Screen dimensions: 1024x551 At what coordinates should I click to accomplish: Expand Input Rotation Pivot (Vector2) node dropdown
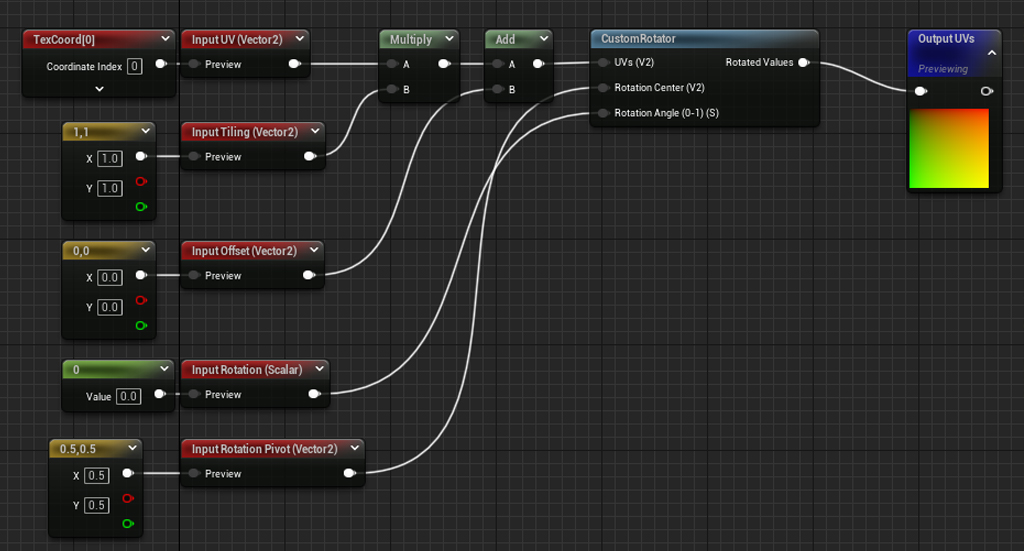pyautogui.click(x=355, y=449)
